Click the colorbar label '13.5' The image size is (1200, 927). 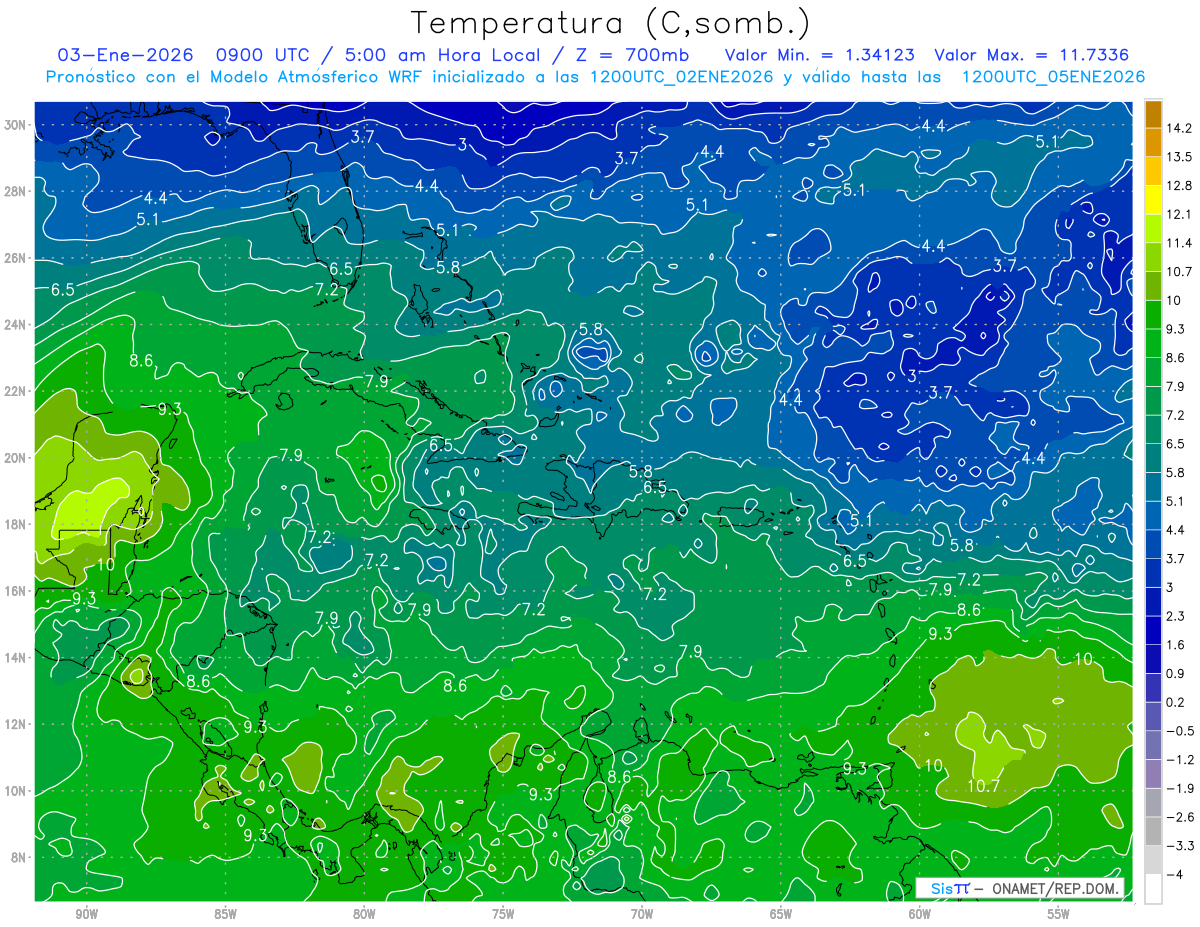pyautogui.click(x=1179, y=157)
